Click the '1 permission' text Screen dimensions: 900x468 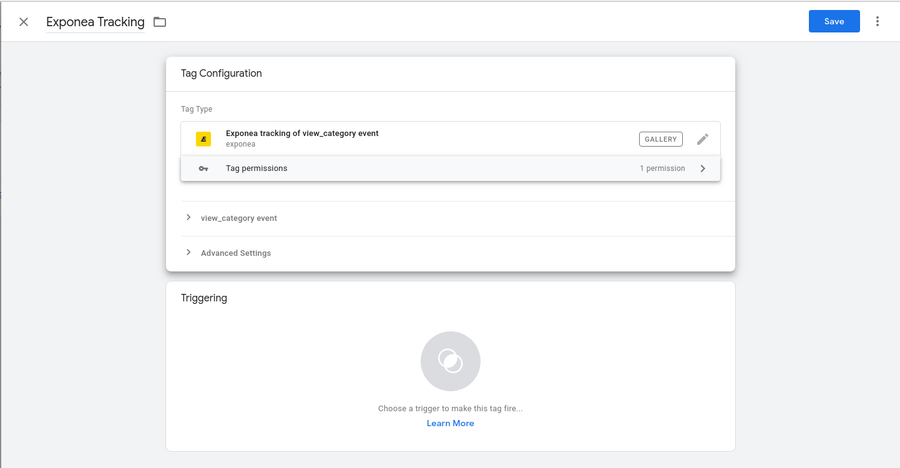(662, 169)
